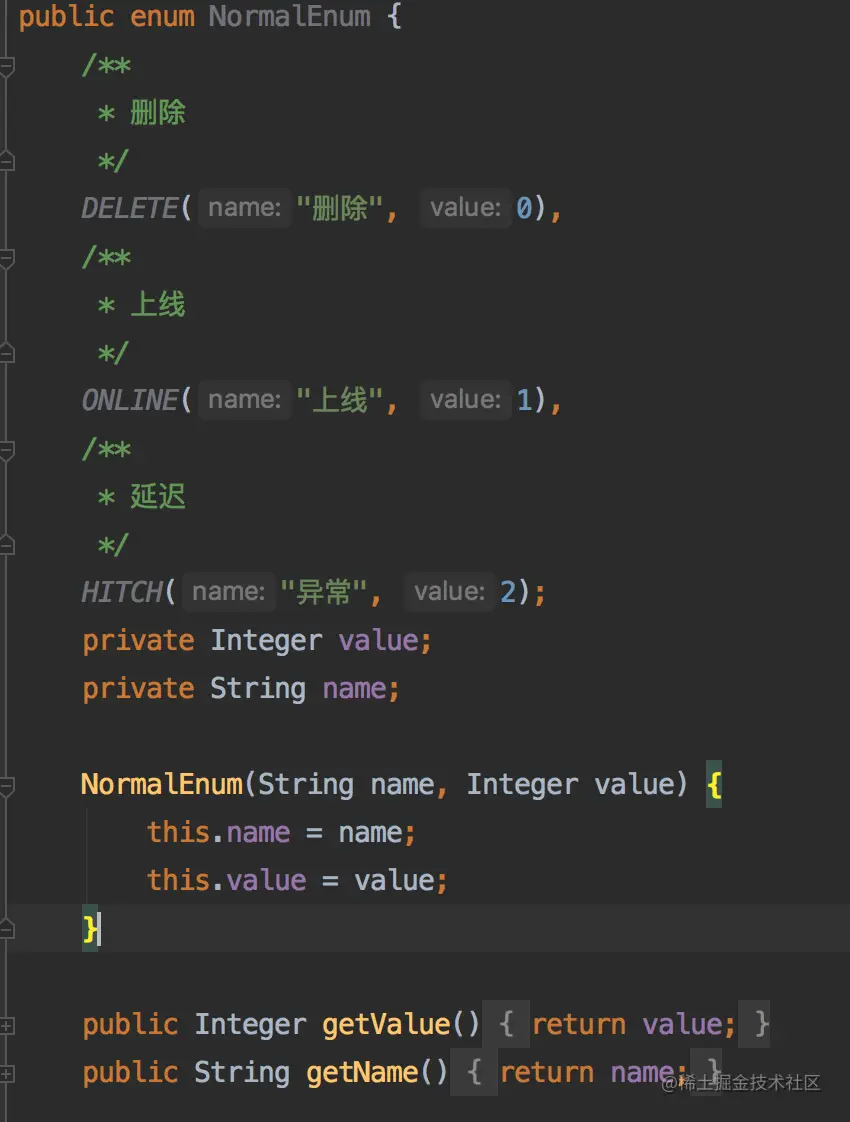This screenshot has height=1122, width=850.
Task: Click the String type in the private field declaration
Action: pyautogui.click(x=258, y=688)
